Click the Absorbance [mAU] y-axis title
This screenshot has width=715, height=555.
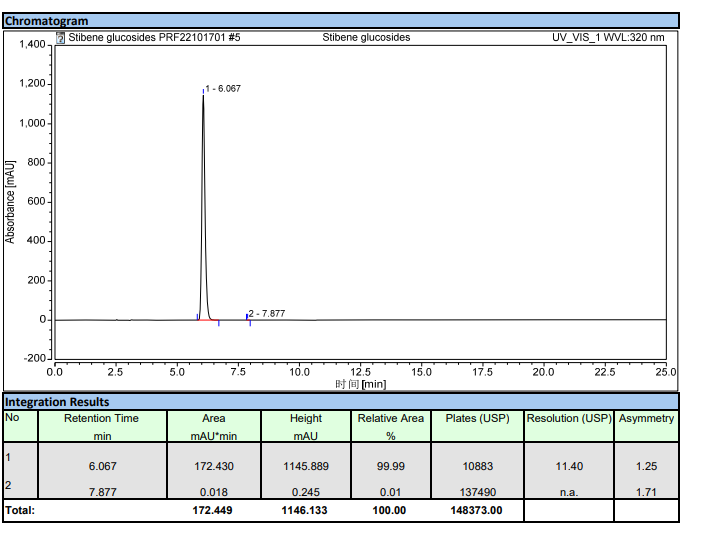pyautogui.click(x=11, y=201)
